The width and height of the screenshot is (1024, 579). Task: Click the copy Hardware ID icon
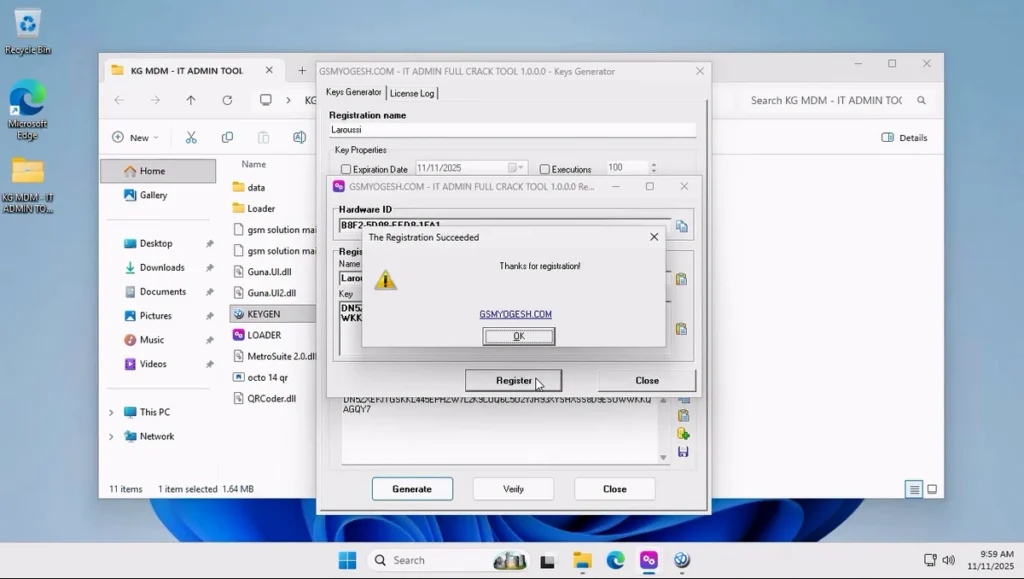[x=682, y=227]
